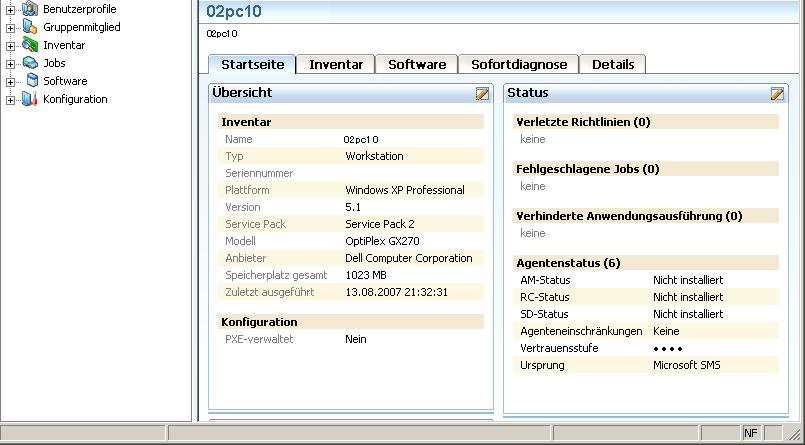Click the Jobs tree node icon
The height and width of the screenshot is (445, 805).
[30, 63]
